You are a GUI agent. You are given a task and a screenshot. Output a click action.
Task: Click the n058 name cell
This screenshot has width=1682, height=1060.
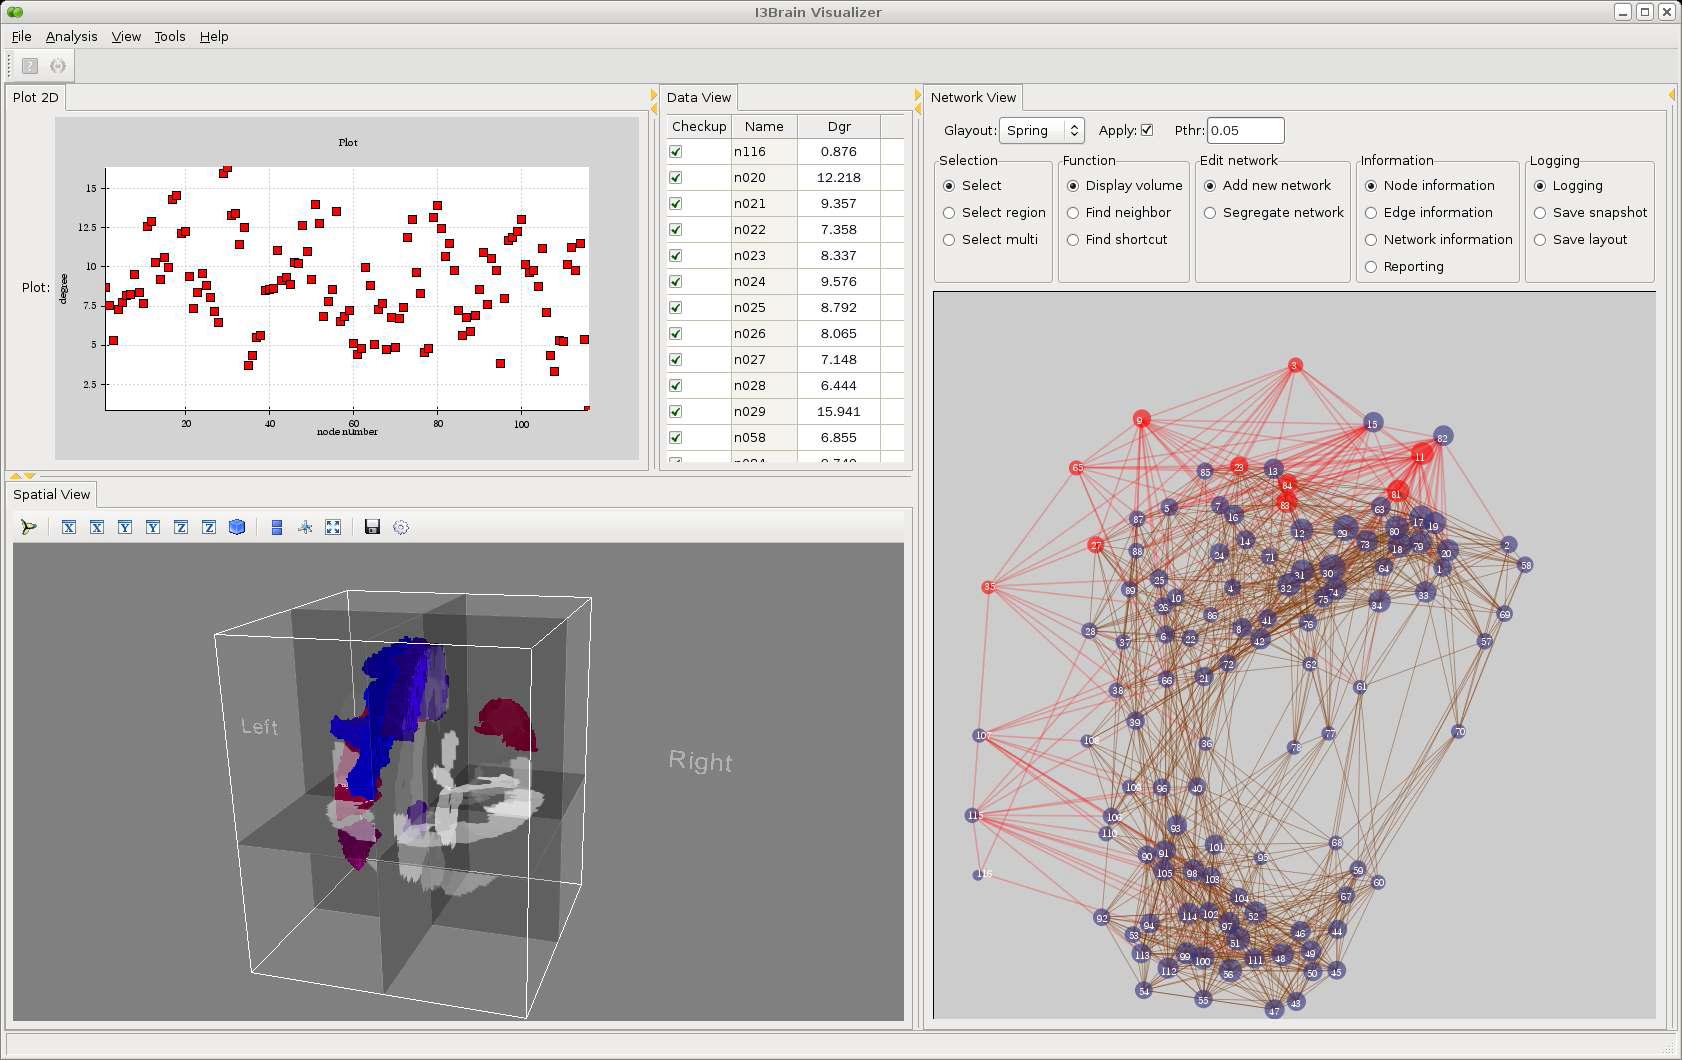tap(764, 438)
